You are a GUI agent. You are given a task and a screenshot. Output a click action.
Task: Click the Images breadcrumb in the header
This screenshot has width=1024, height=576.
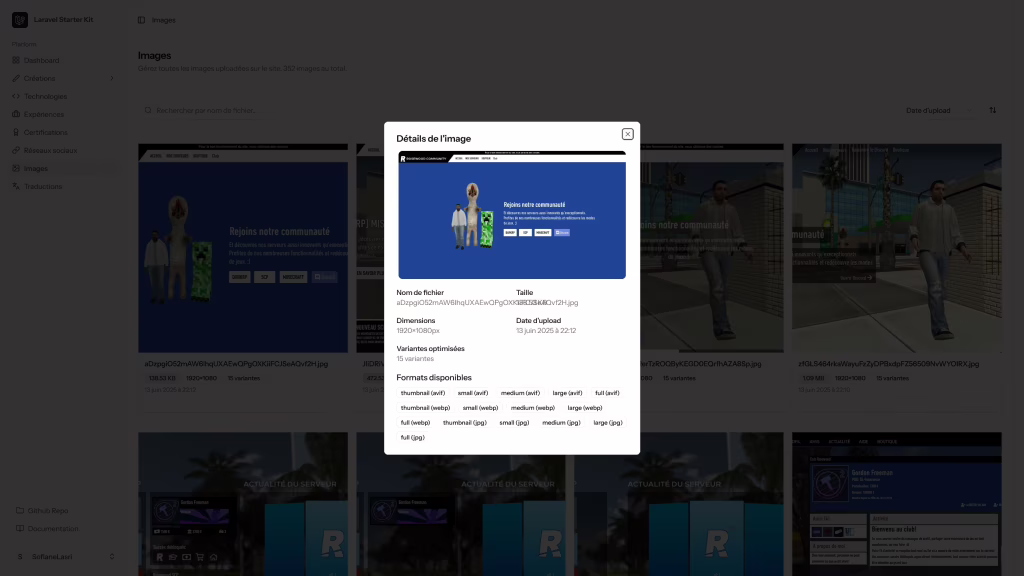[163, 20]
